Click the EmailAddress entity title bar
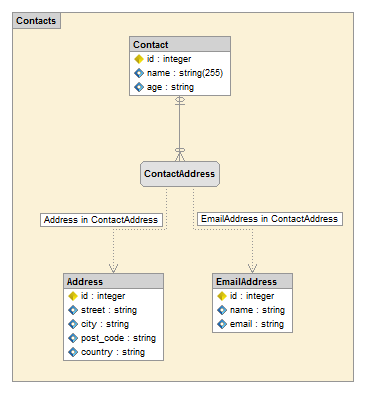Image resolution: width=374 pixels, height=395 pixels. (252, 281)
